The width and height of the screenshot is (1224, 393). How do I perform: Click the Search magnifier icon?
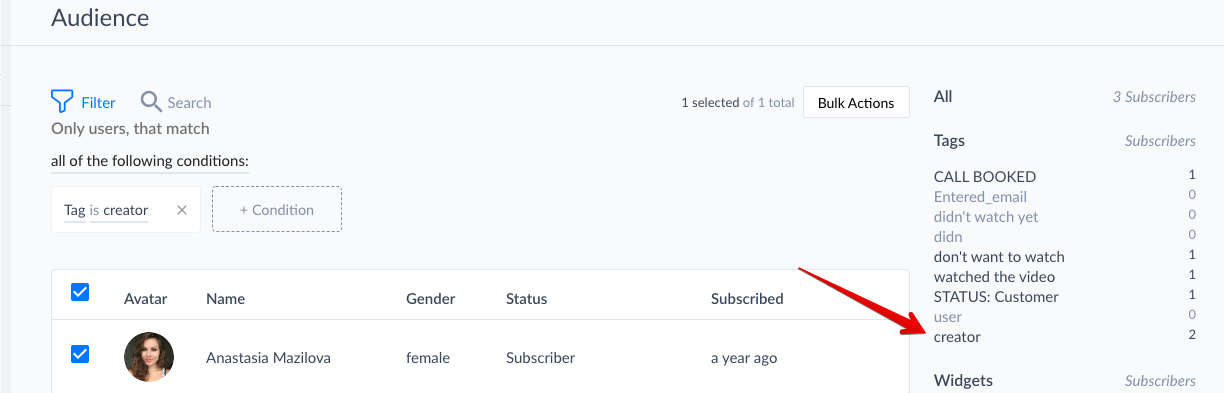tap(151, 101)
